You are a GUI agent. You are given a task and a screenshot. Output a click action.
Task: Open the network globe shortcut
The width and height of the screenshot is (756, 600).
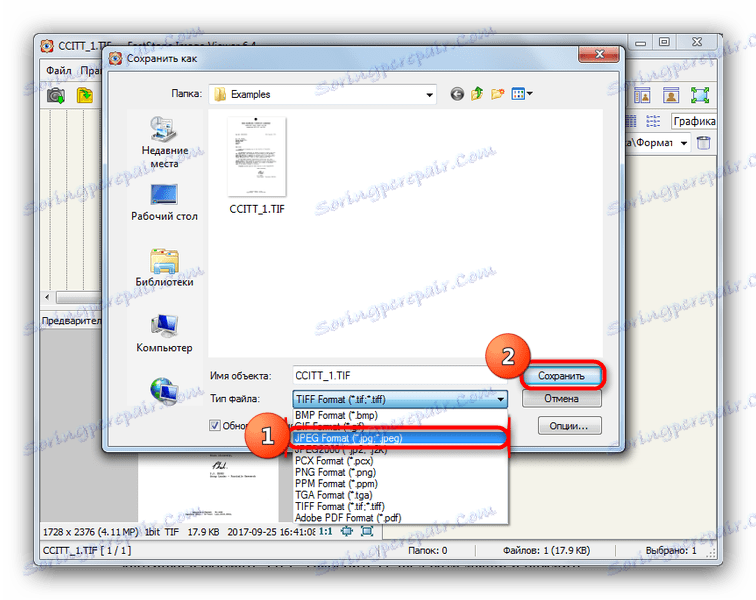coord(164,391)
